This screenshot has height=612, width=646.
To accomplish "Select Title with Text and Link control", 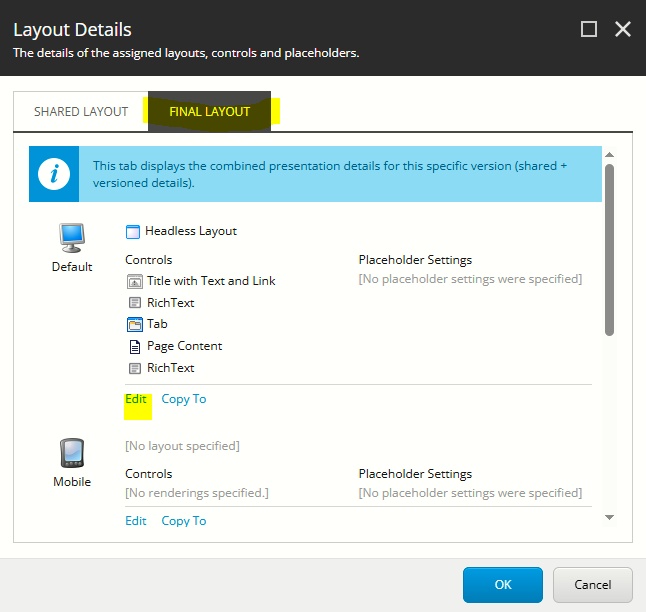I will (211, 281).
